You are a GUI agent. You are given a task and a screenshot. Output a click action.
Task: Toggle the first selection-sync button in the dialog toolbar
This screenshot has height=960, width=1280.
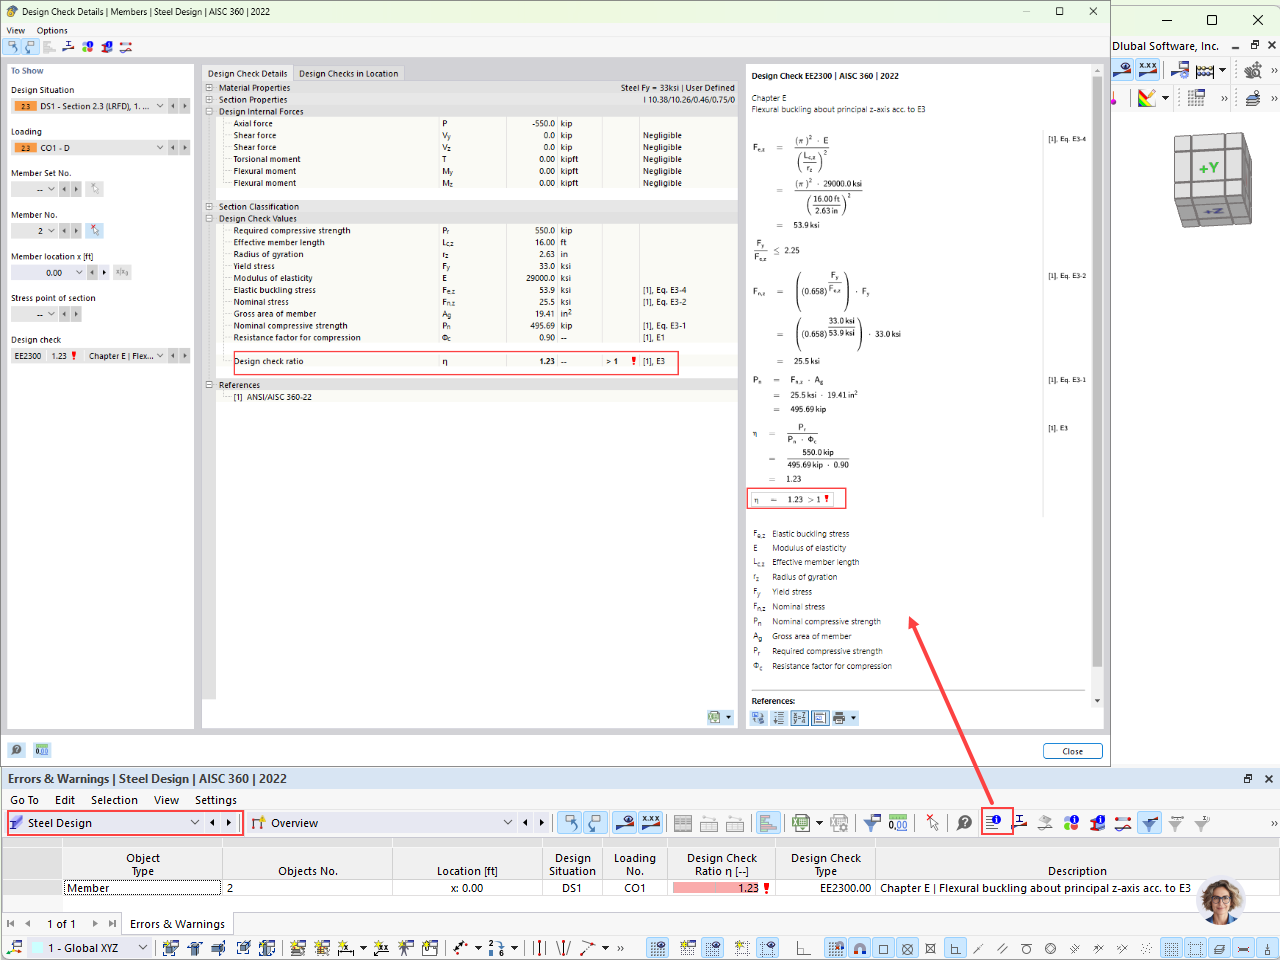pos(13,47)
